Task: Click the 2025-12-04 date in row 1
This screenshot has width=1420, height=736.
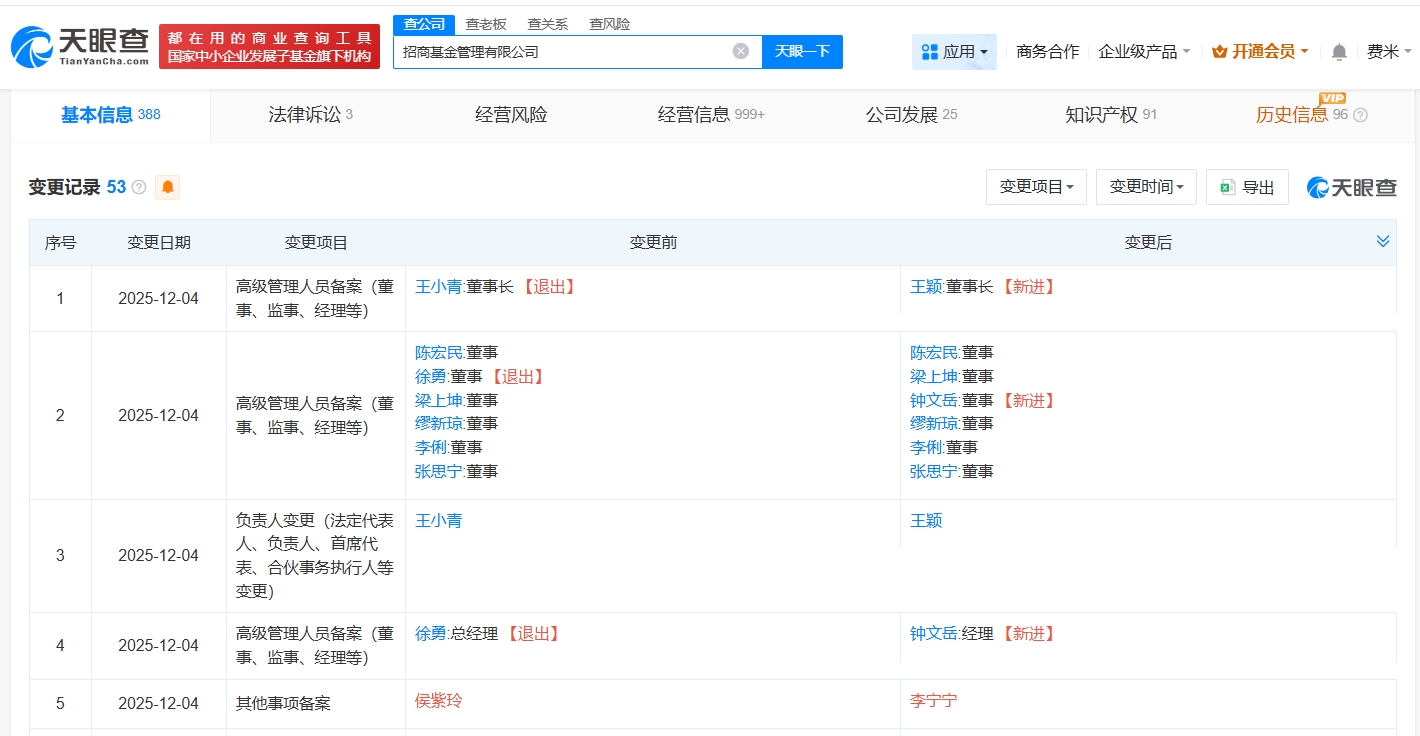Action: (x=159, y=299)
